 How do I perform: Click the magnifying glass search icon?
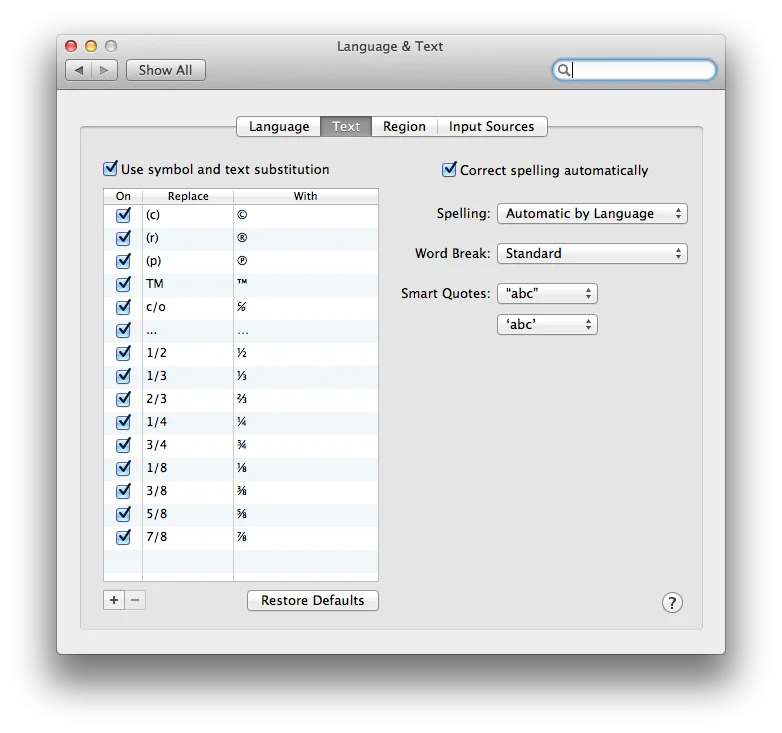click(563, 70)
